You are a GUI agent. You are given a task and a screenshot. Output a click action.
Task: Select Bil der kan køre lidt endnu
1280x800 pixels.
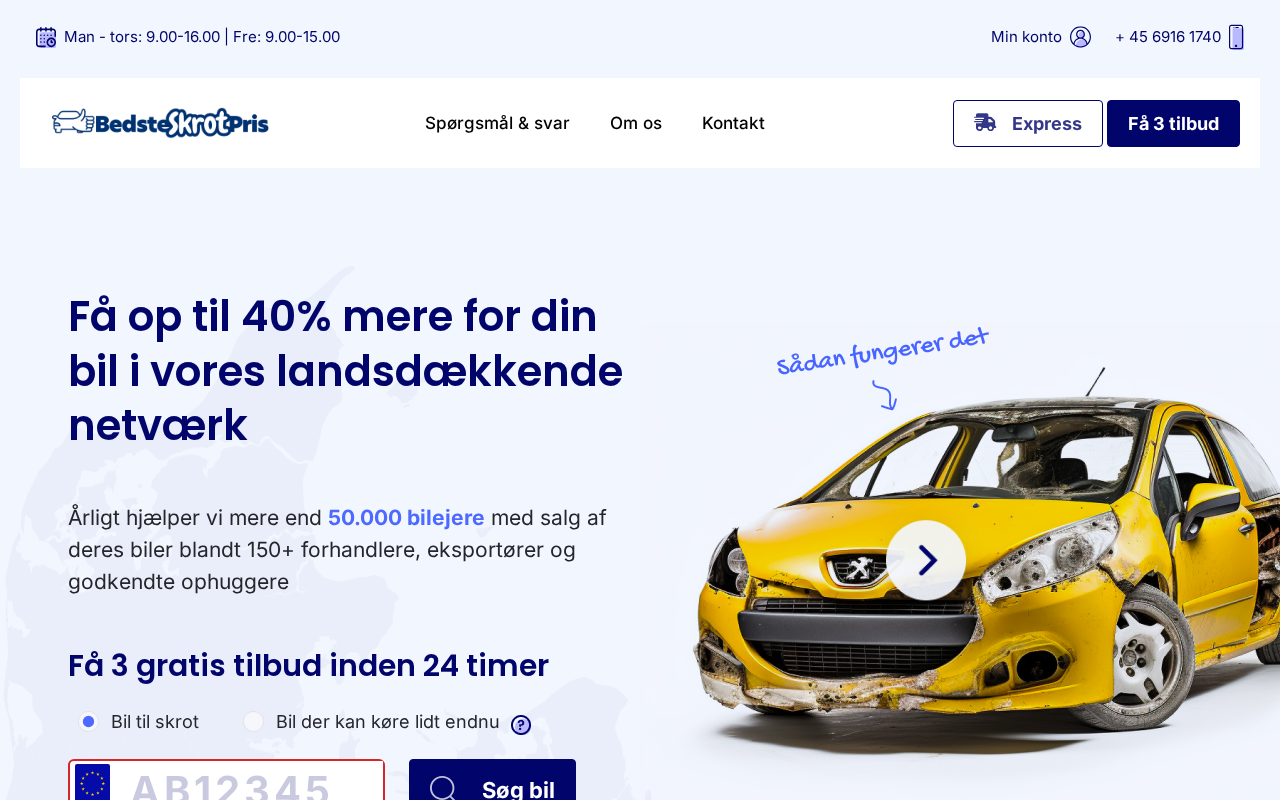tap(254, 721)
